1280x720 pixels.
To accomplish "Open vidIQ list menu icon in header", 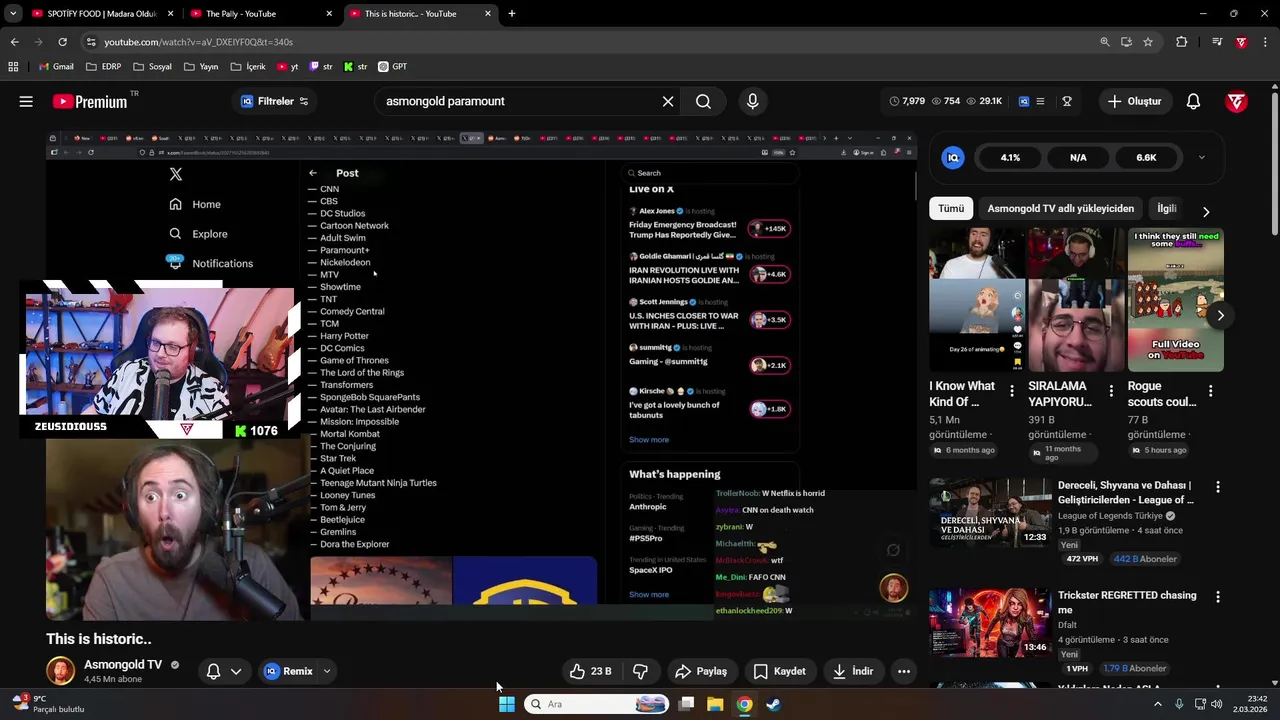I will [1040, 101].
